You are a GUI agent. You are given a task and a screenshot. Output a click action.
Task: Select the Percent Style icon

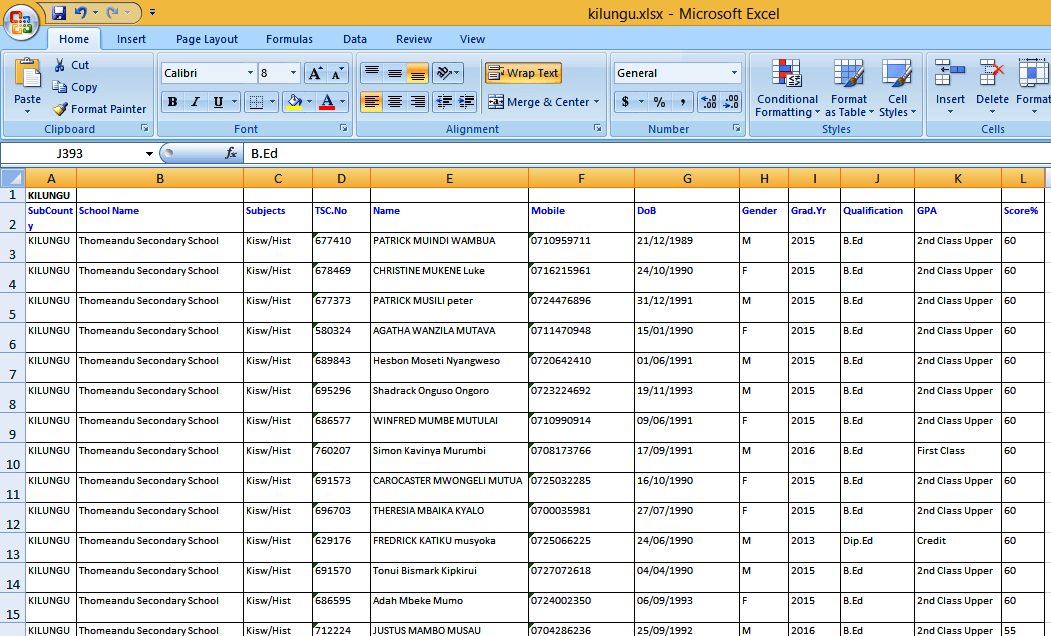pos(659,102)
